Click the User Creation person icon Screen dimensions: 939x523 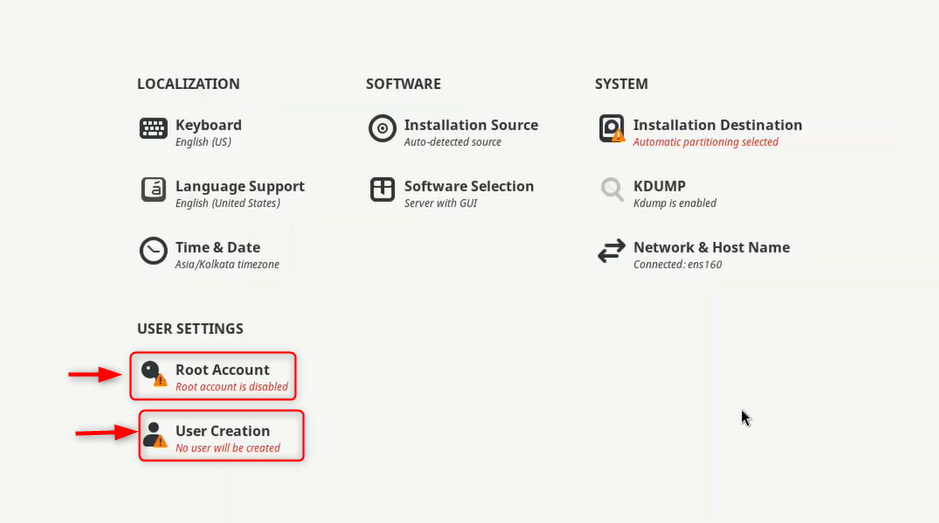(155, 435)
